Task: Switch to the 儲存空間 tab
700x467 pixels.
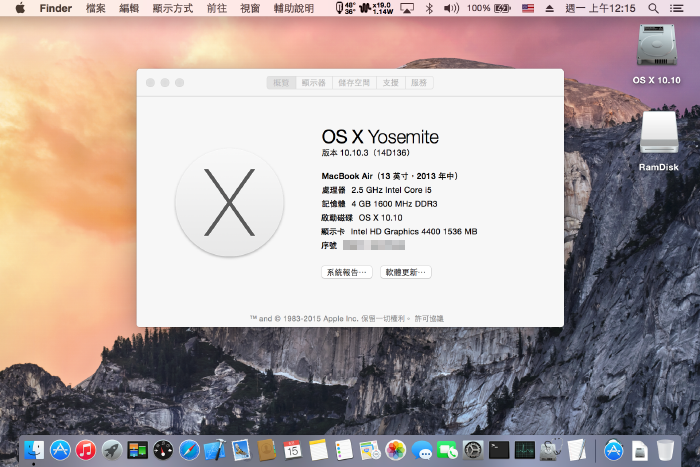Action: click(354, 83)
